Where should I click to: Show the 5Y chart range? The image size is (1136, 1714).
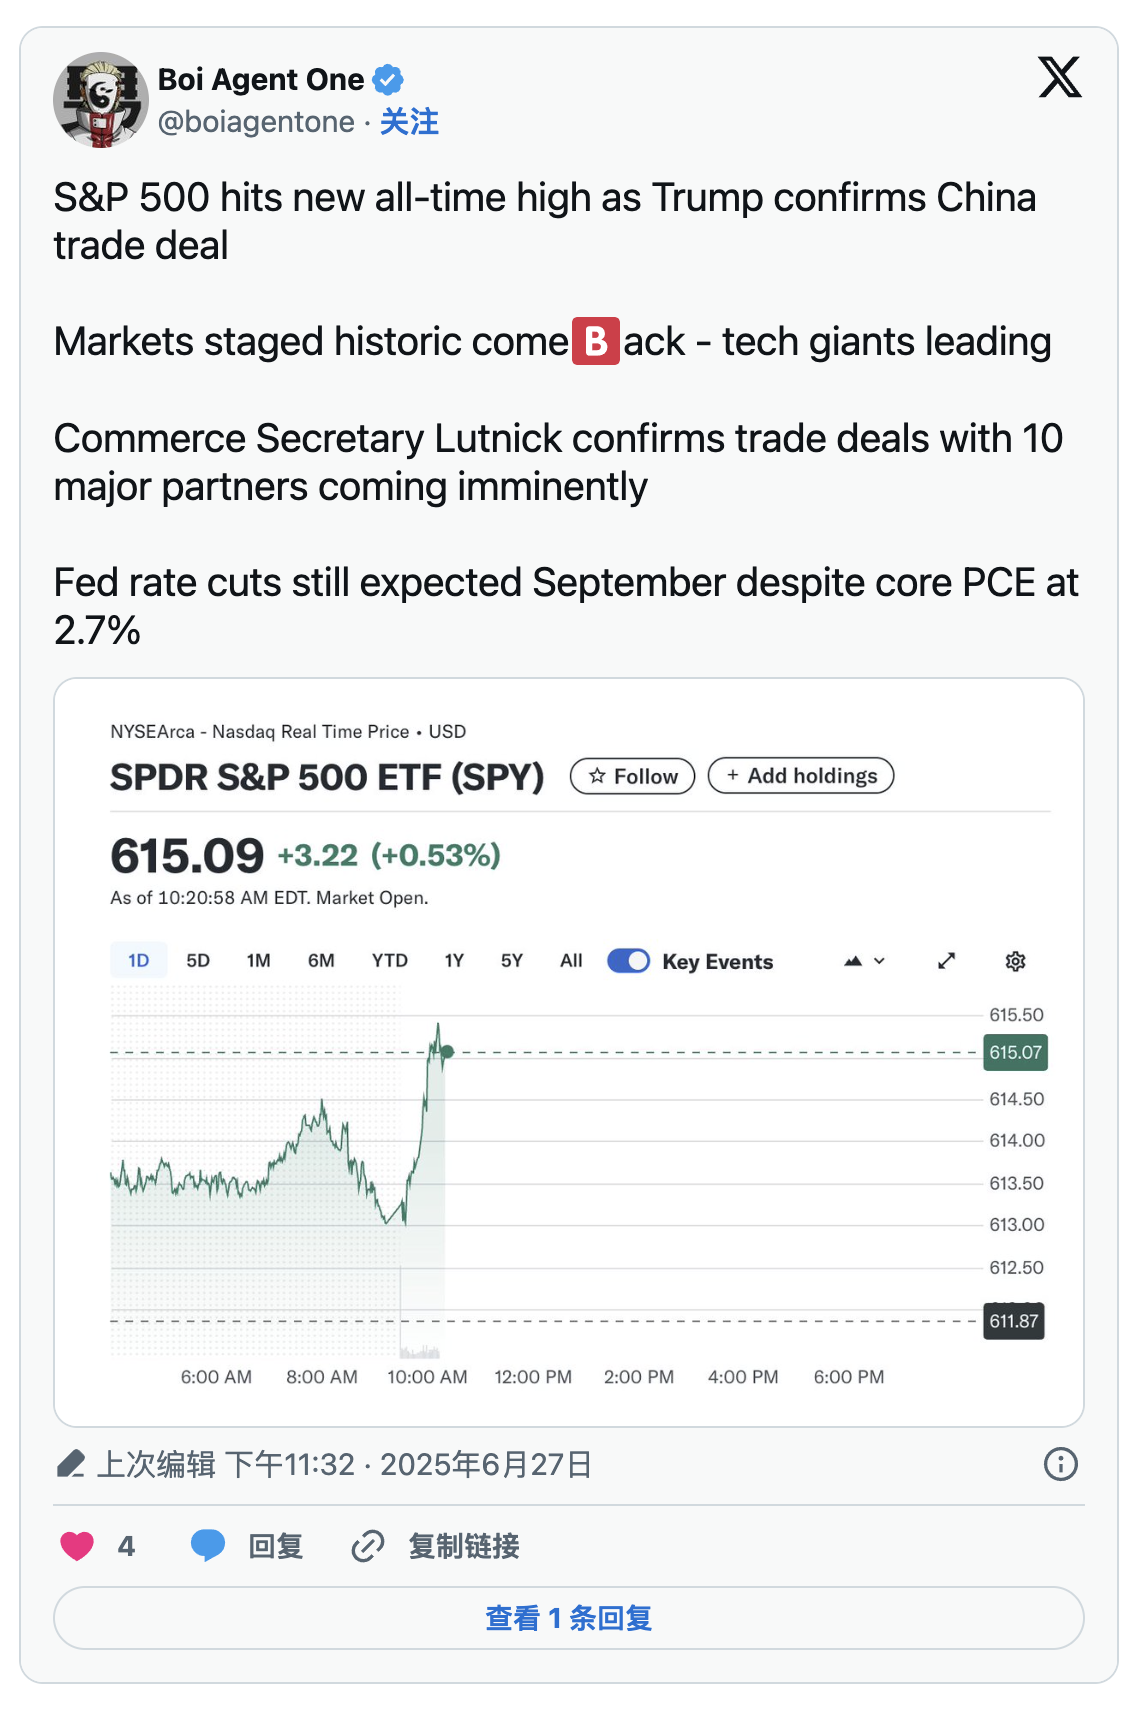511,961
